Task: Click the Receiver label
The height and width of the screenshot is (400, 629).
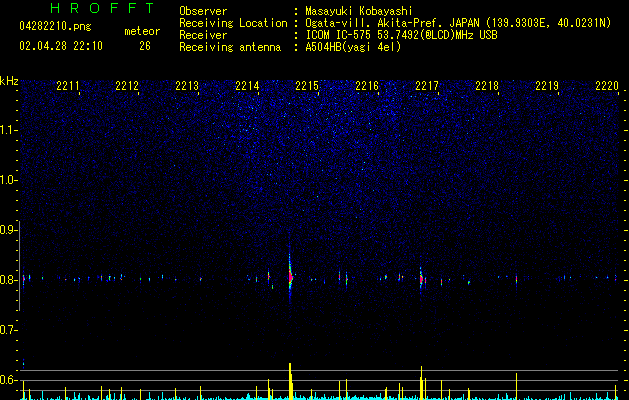Action: [x=203, y=35]
